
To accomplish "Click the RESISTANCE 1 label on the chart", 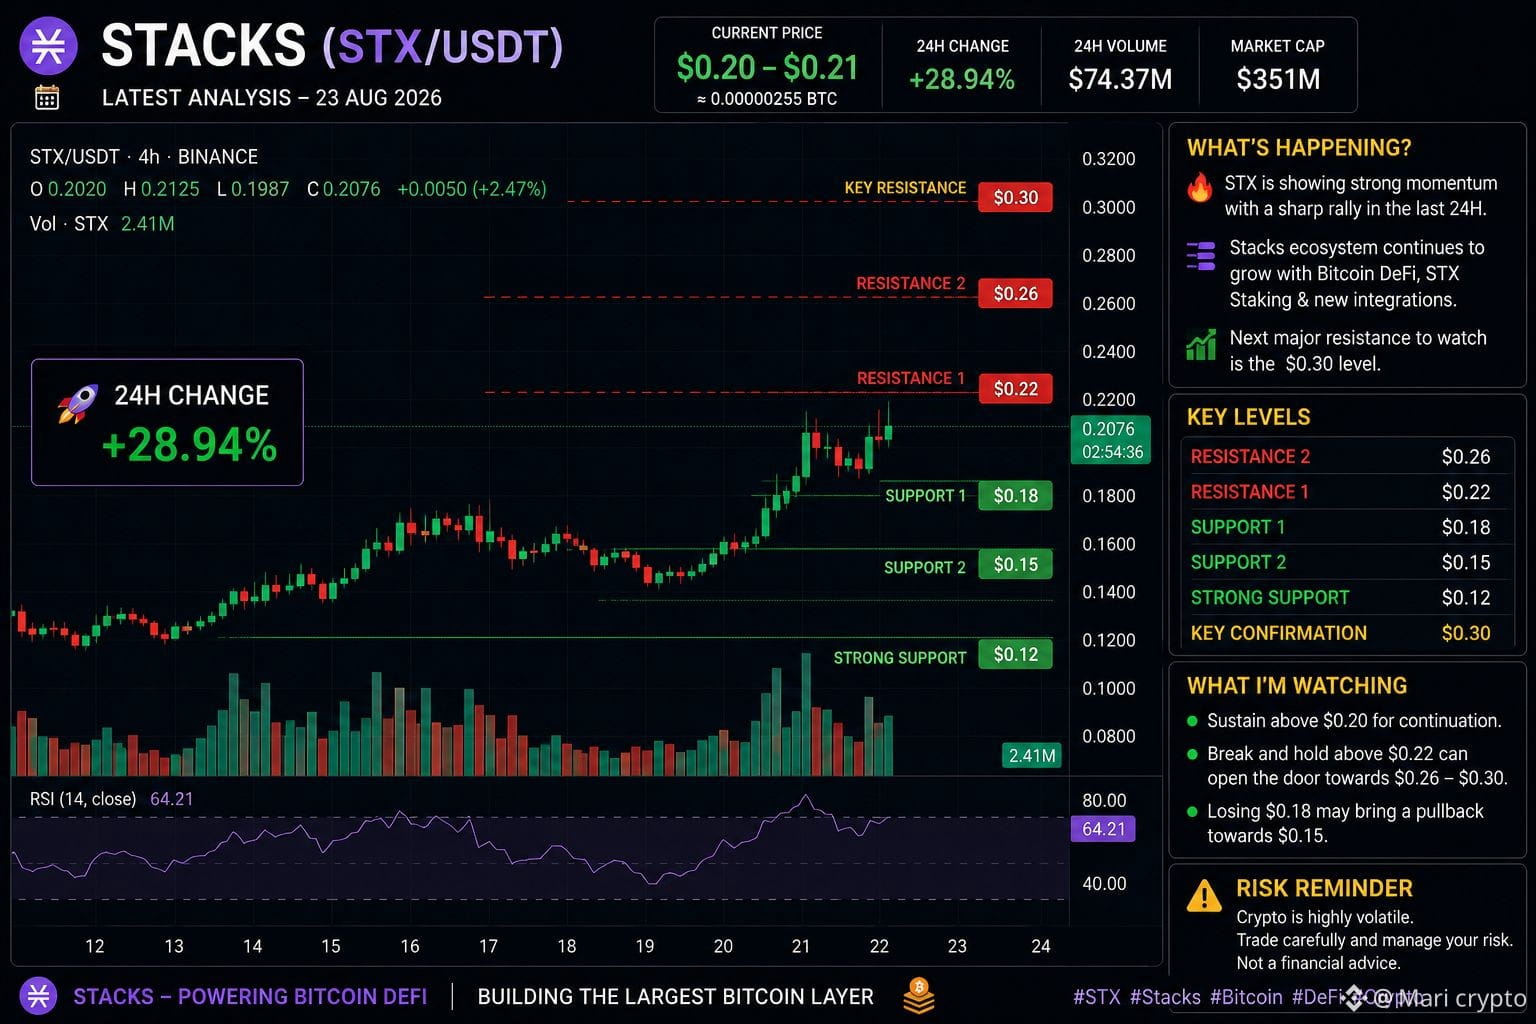I will click(x=911, y=378).
